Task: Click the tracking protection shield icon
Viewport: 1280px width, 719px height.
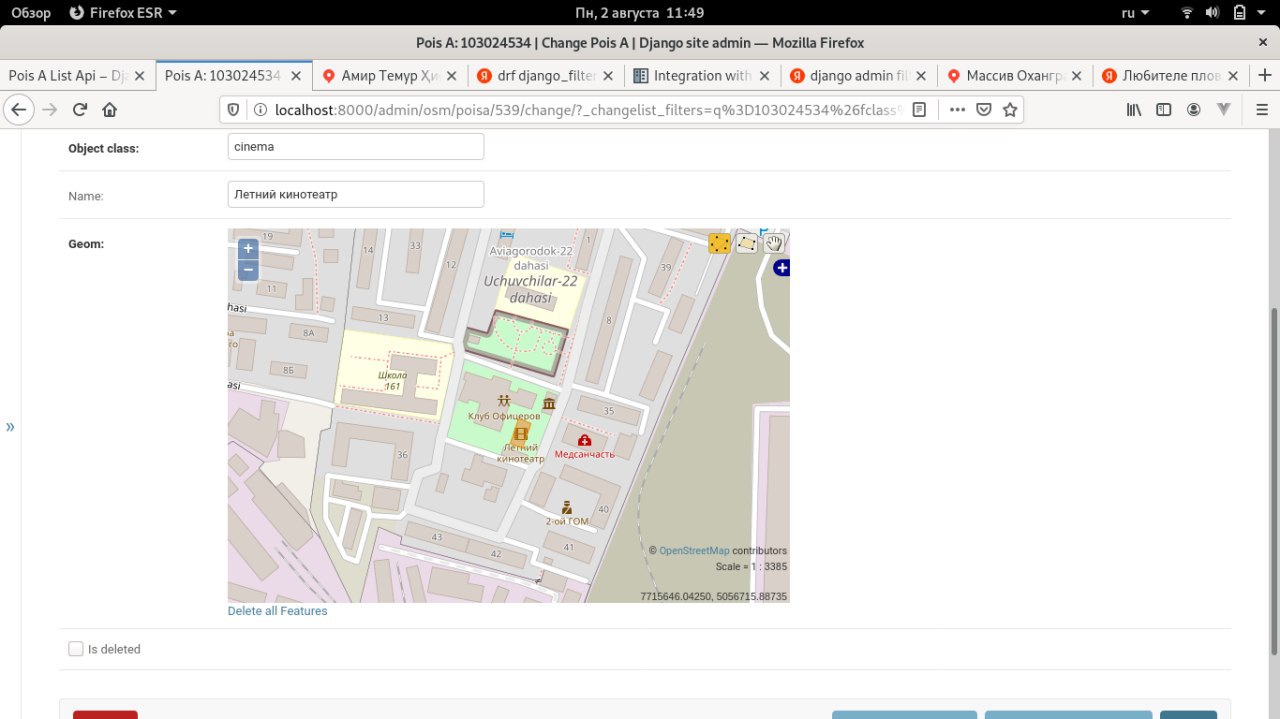Action: [x=233, y=109]
